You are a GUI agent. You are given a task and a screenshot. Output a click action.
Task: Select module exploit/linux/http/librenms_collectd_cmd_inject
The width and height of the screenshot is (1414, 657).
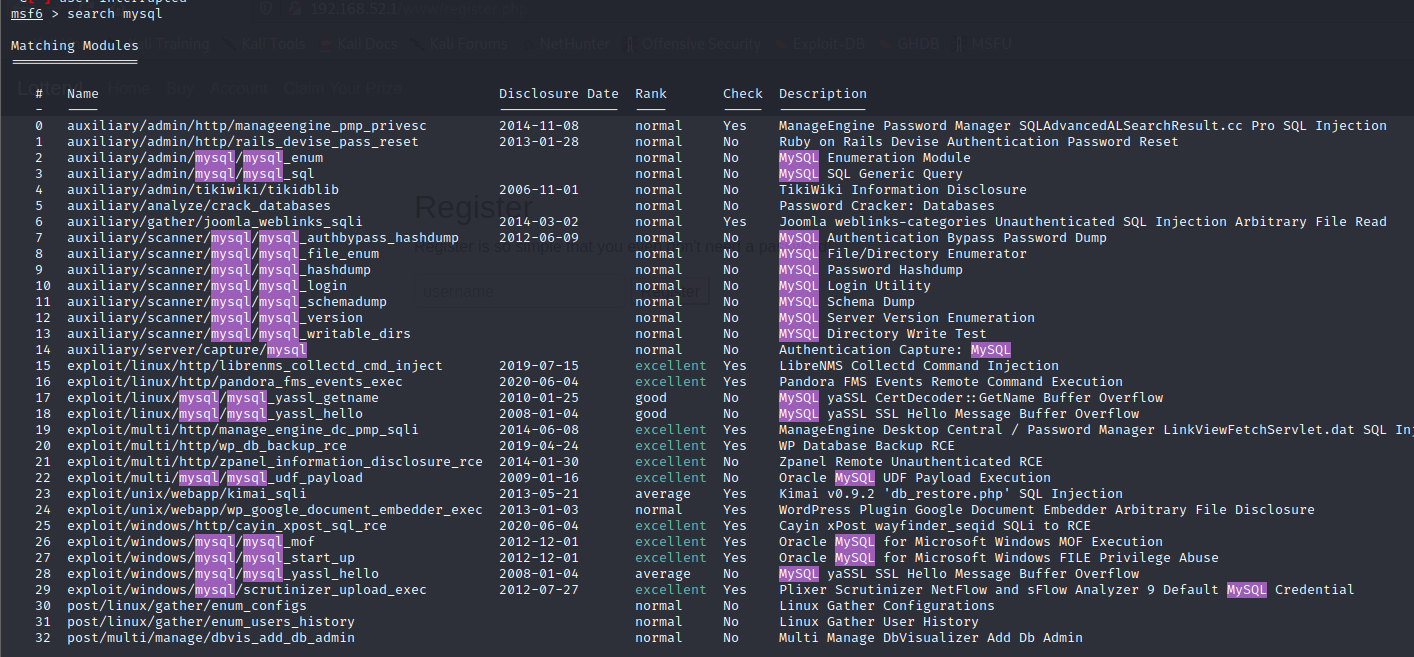(255, 366)
